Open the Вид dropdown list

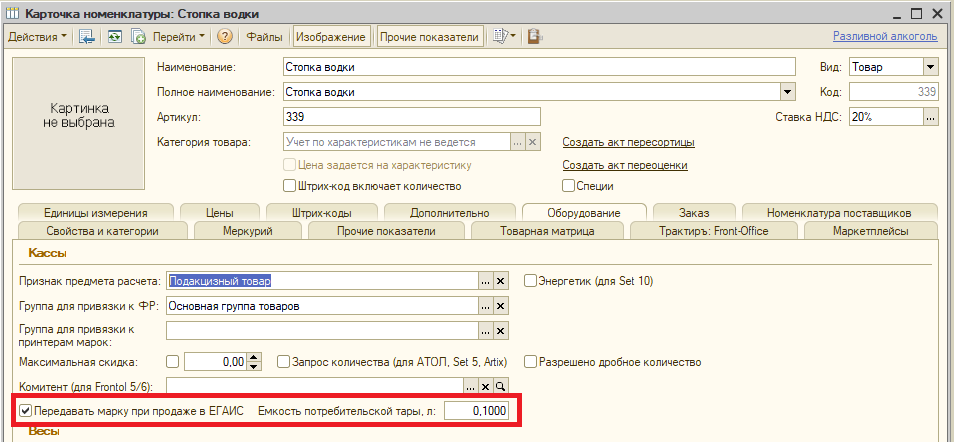click(930, 67)
